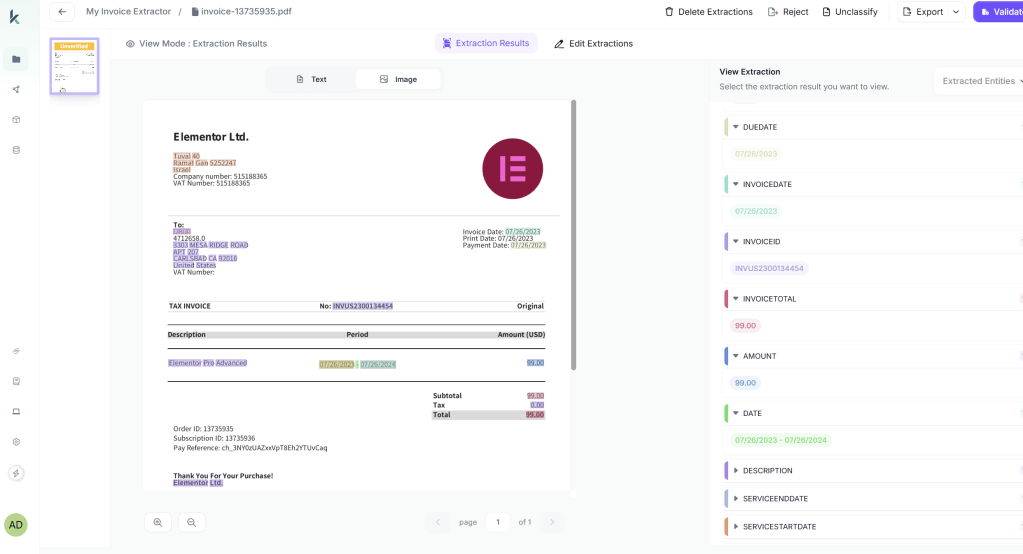Collapse the DUEDATE extraction field
This screenshot has width=1023, height=554.
pyautogui.click(x=736, y=127)
